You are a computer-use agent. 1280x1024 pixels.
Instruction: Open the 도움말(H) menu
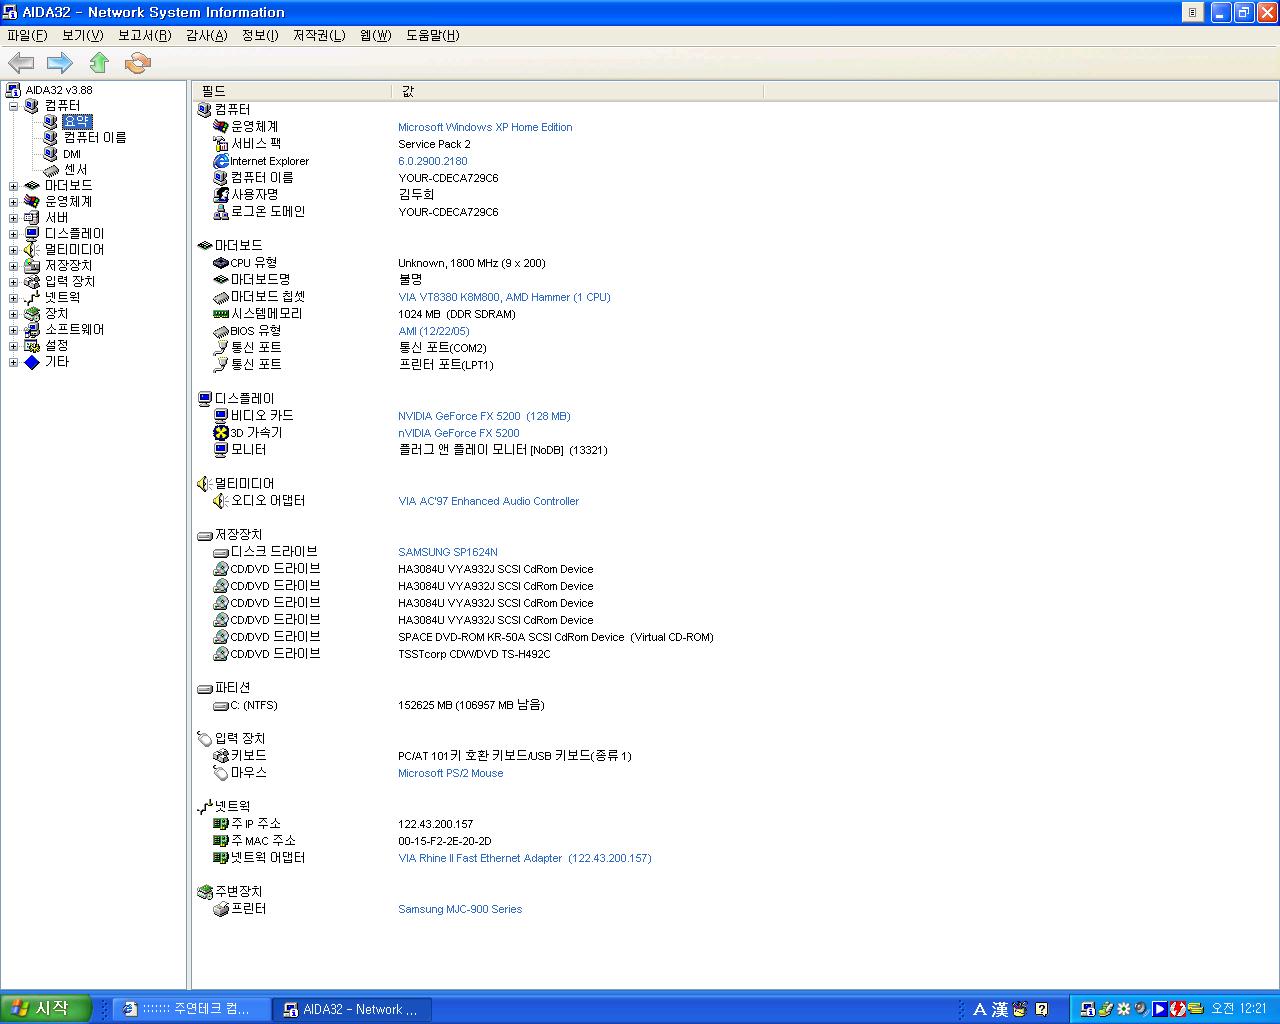[433, 35]
